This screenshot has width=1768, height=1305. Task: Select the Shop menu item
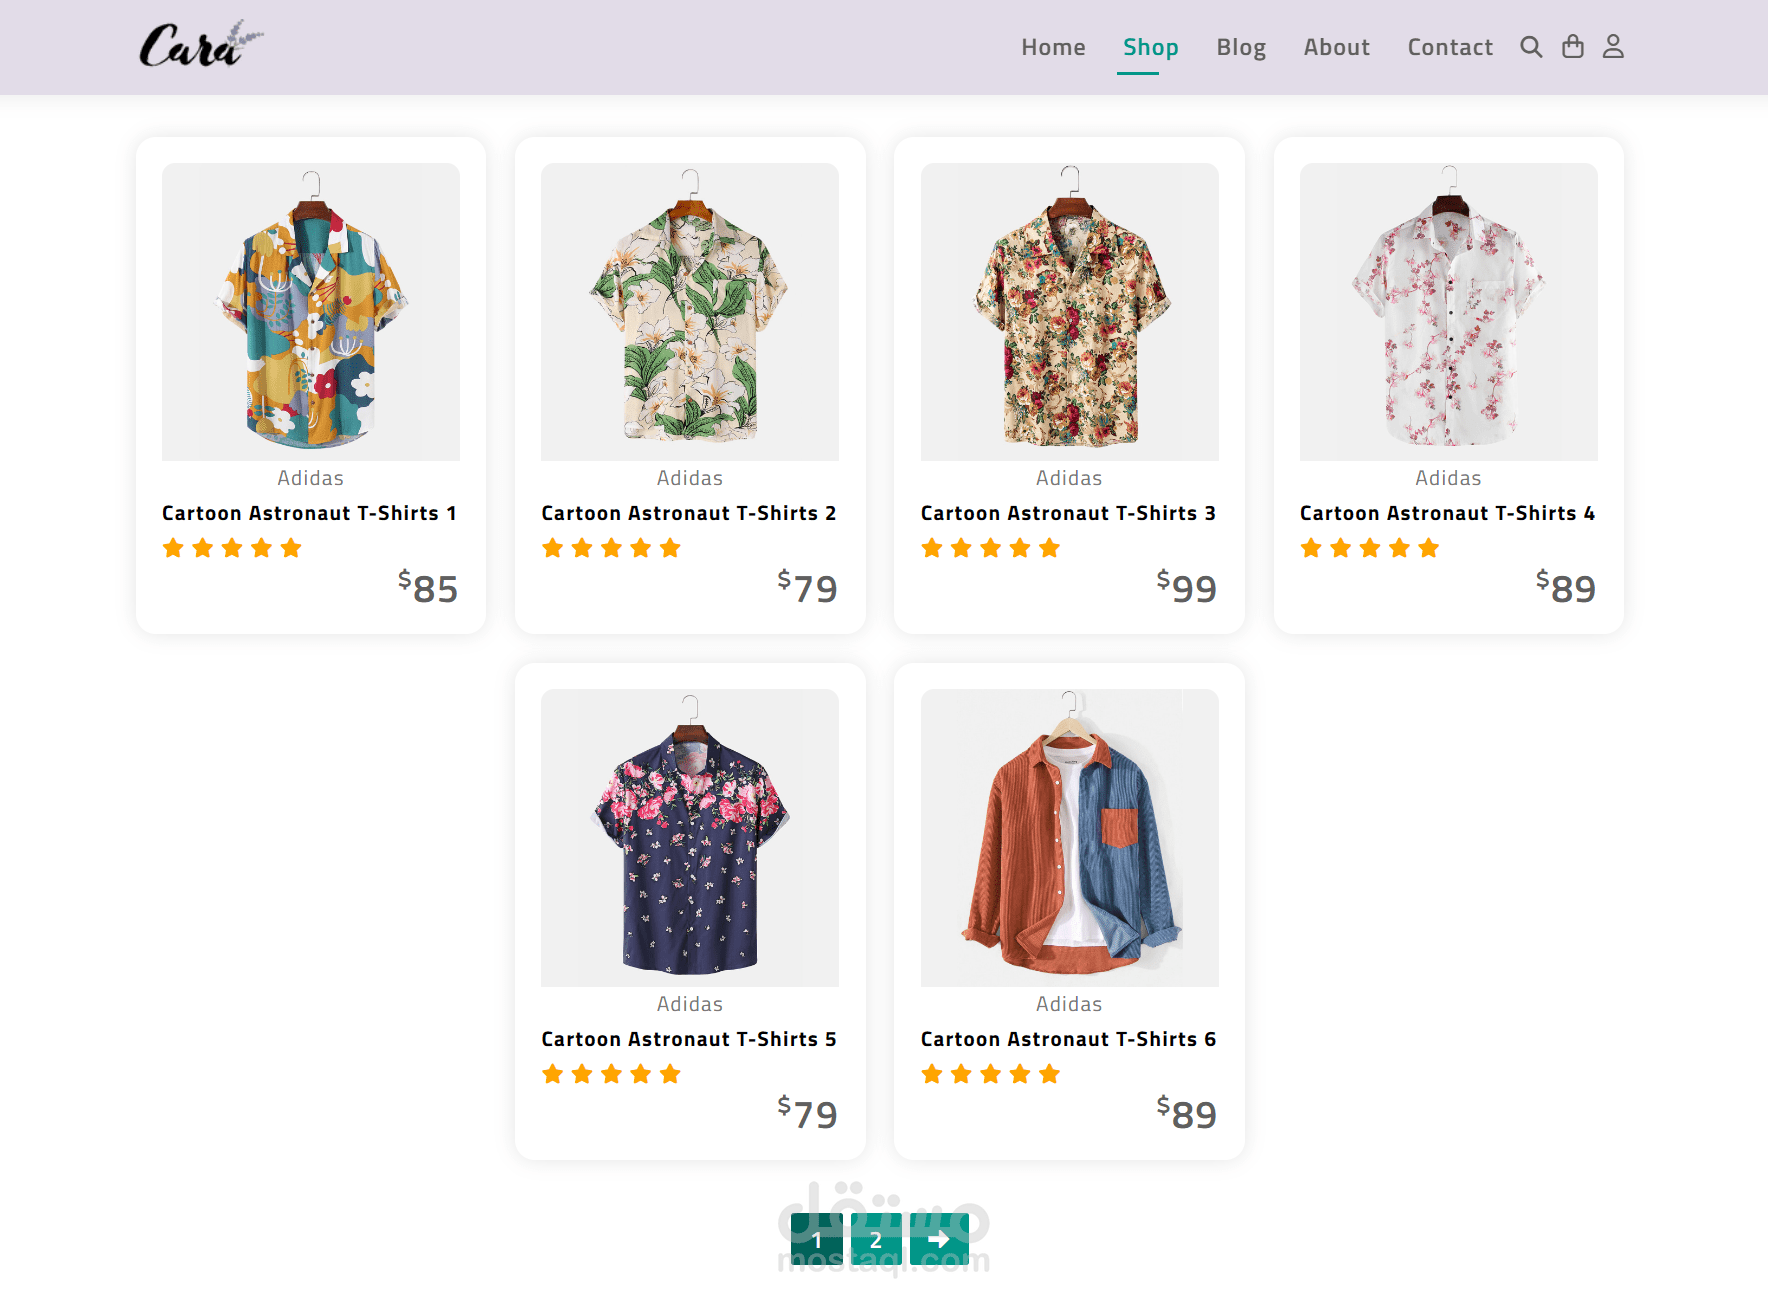(x=1150, y=47)
